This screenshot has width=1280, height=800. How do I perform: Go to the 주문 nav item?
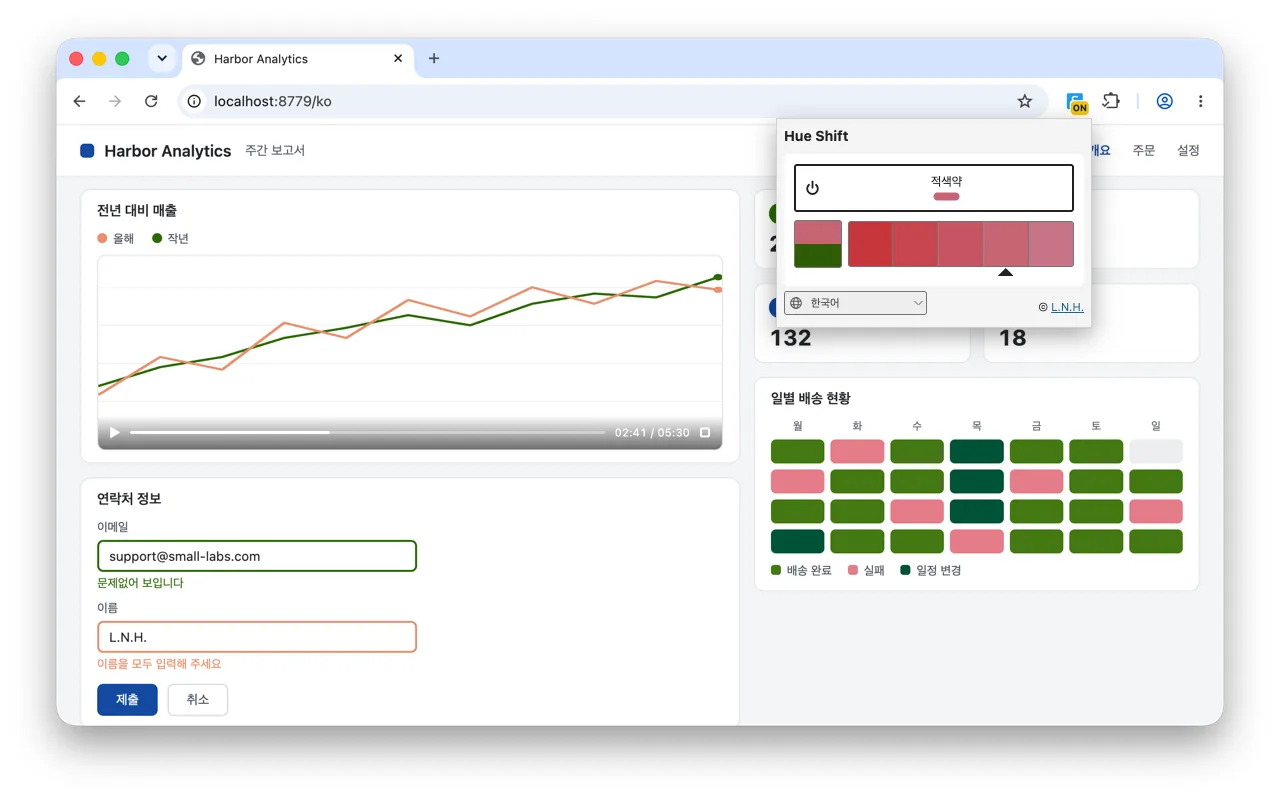pyautogui.click(x=1144, y=150)
